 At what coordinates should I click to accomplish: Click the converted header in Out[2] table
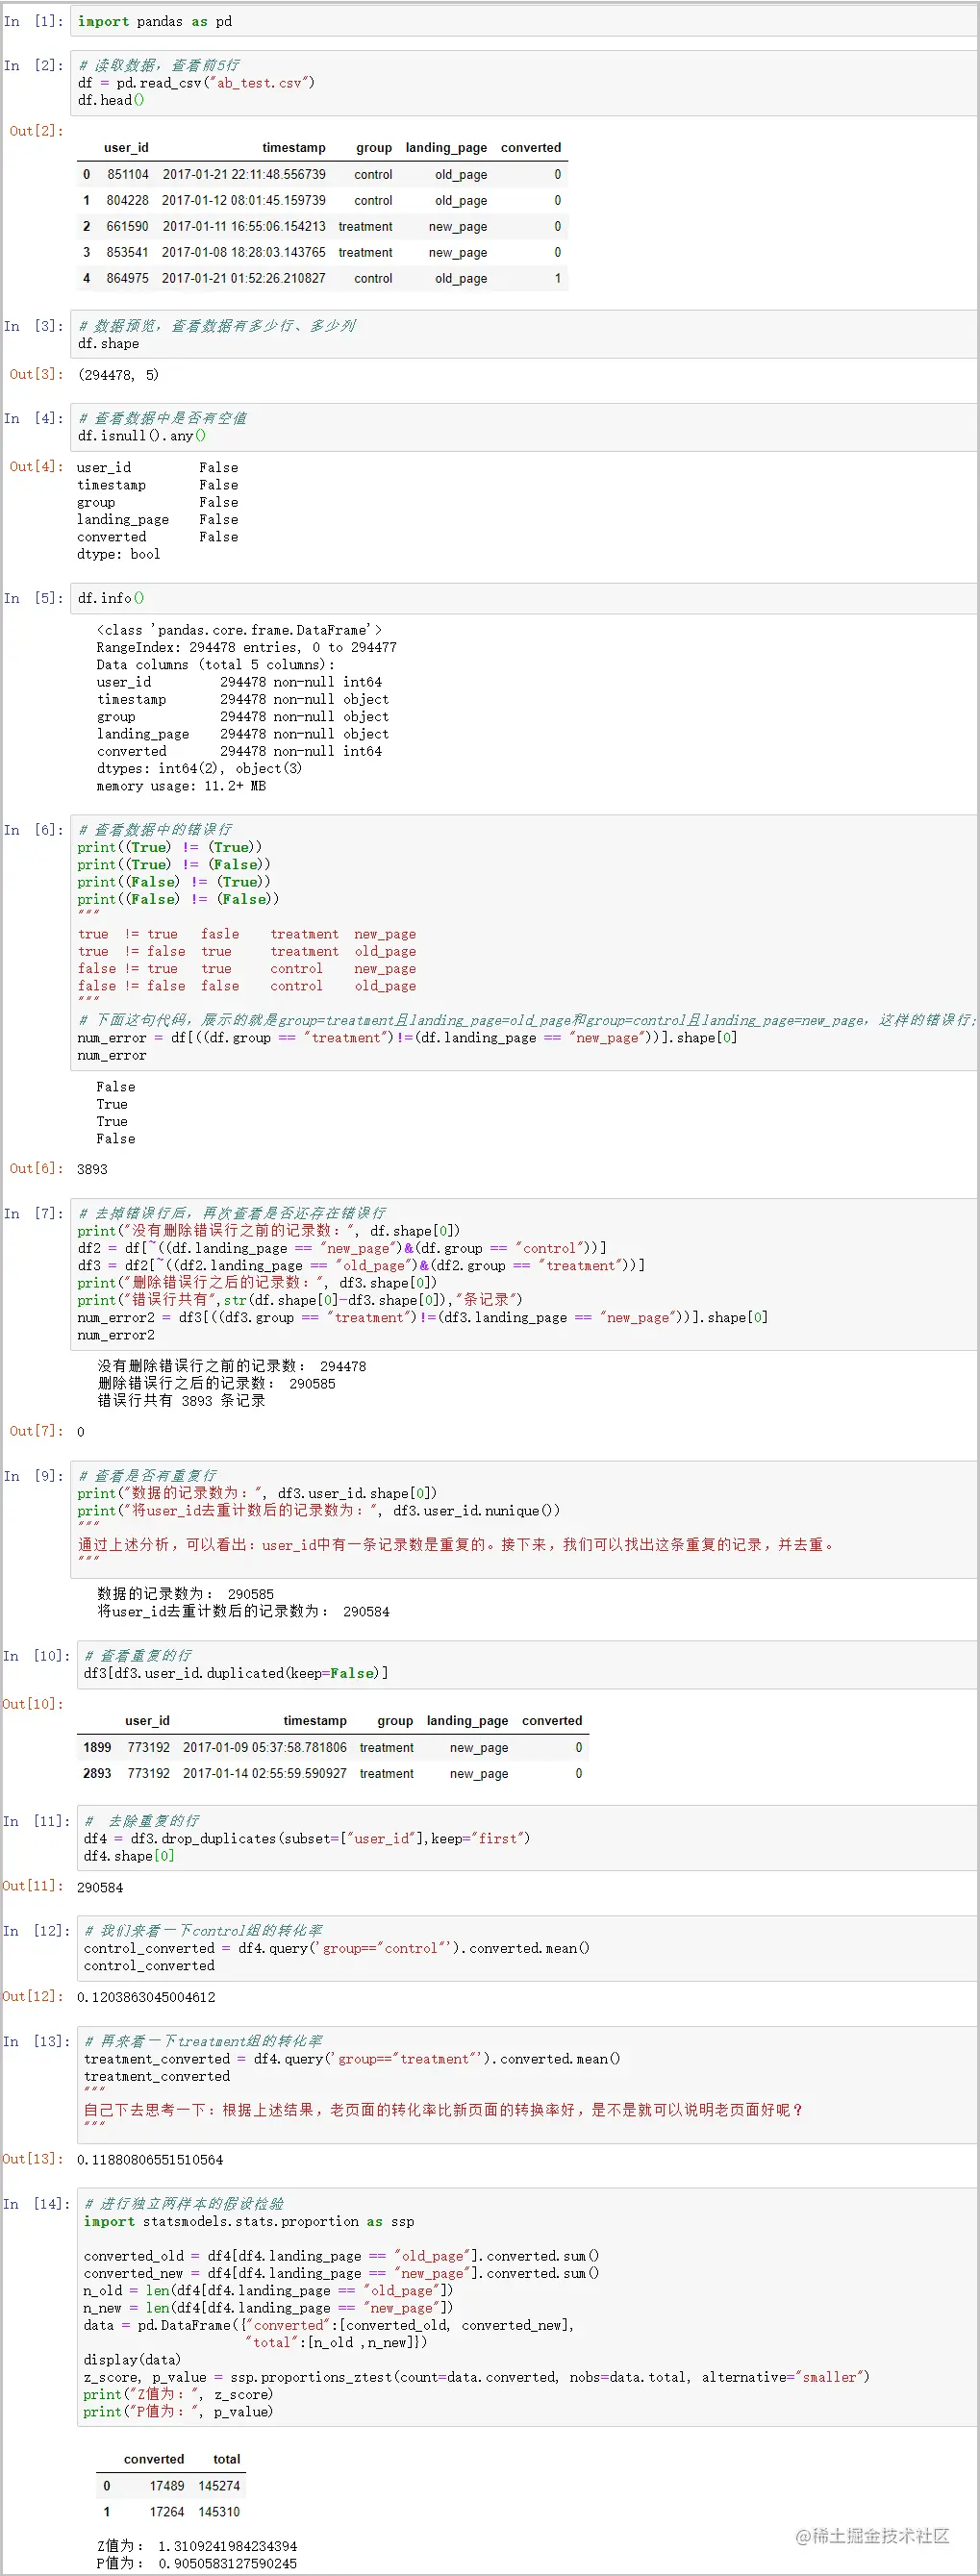tap(531, 147)
